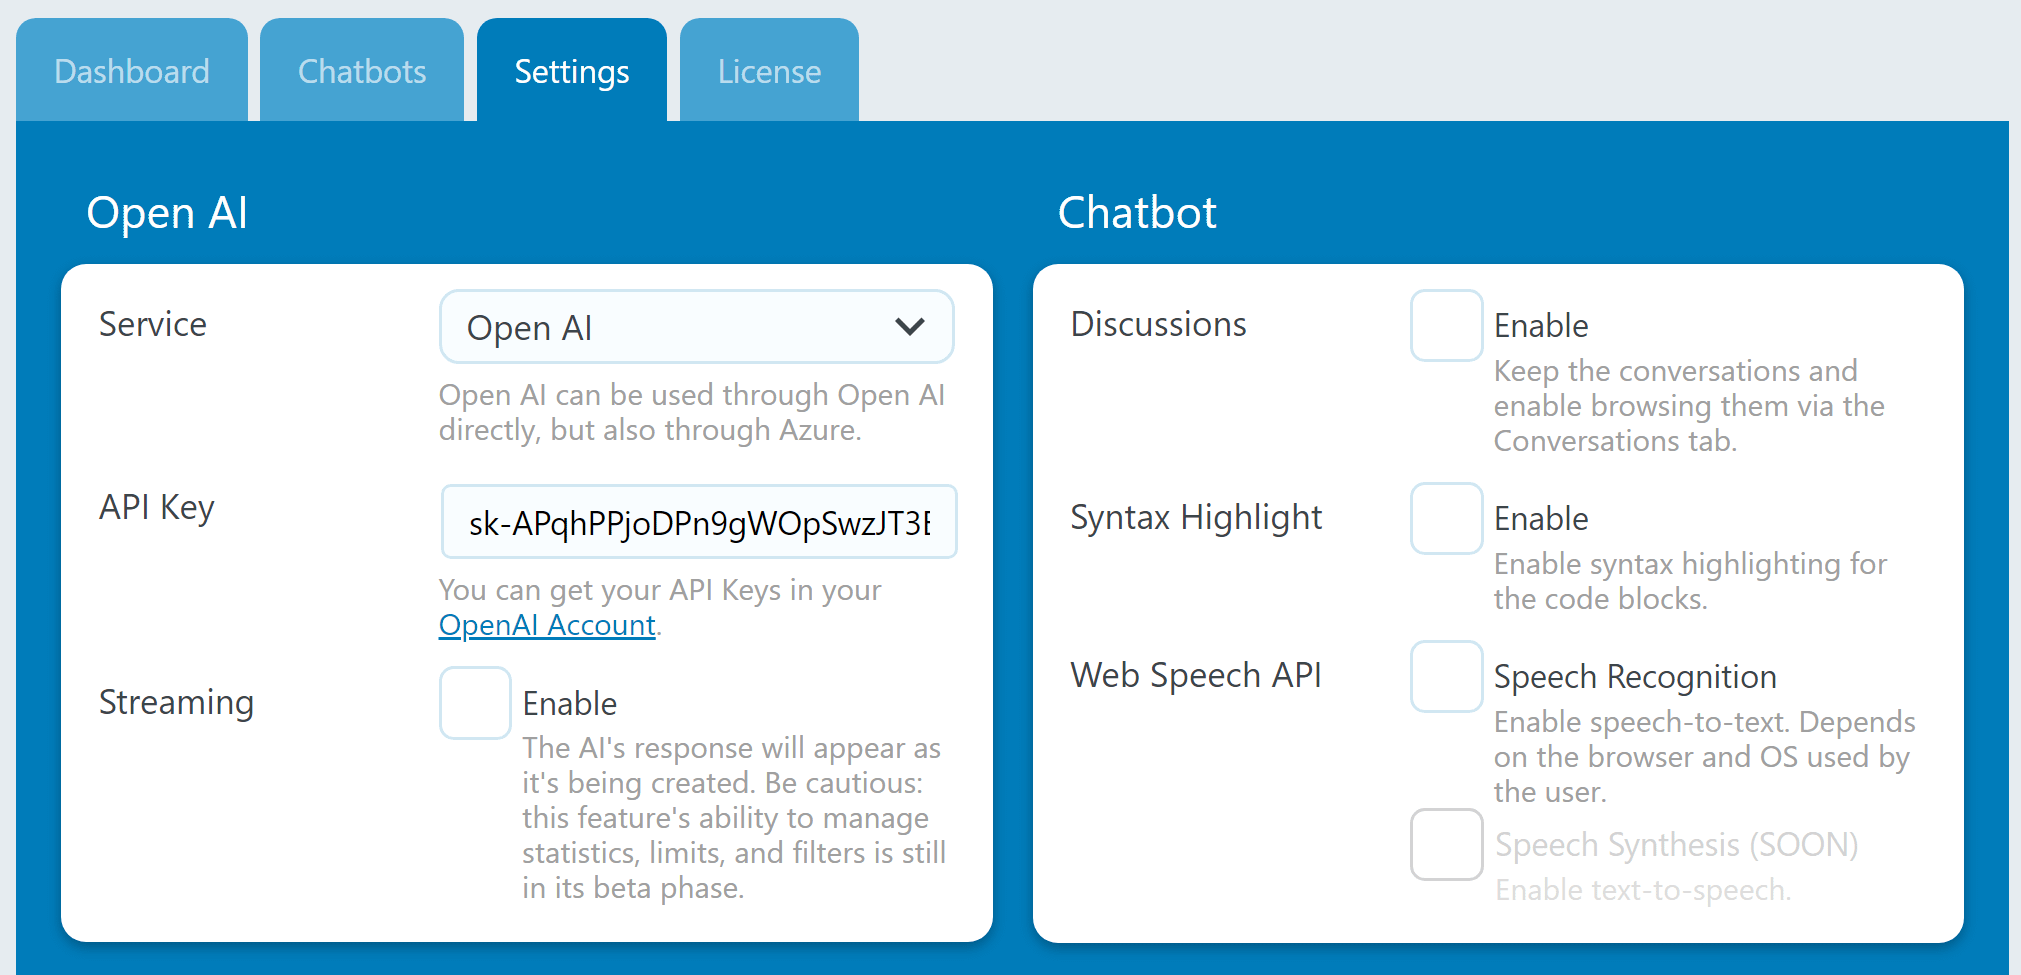Click the Open AI section heading
This screenshot has width=2021, height=975.
point(167,213)
